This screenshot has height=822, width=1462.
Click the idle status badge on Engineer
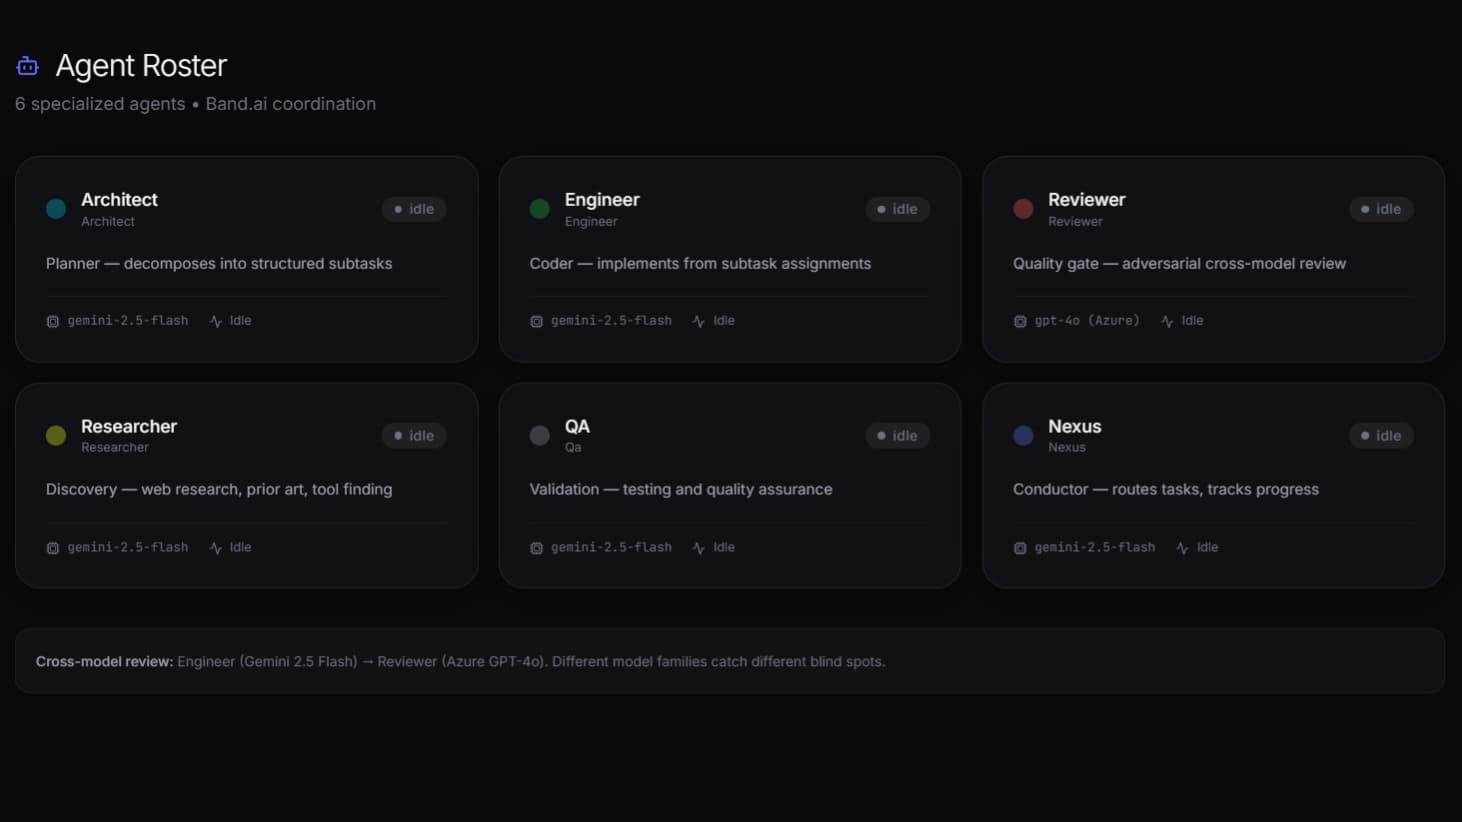point(898,209)
